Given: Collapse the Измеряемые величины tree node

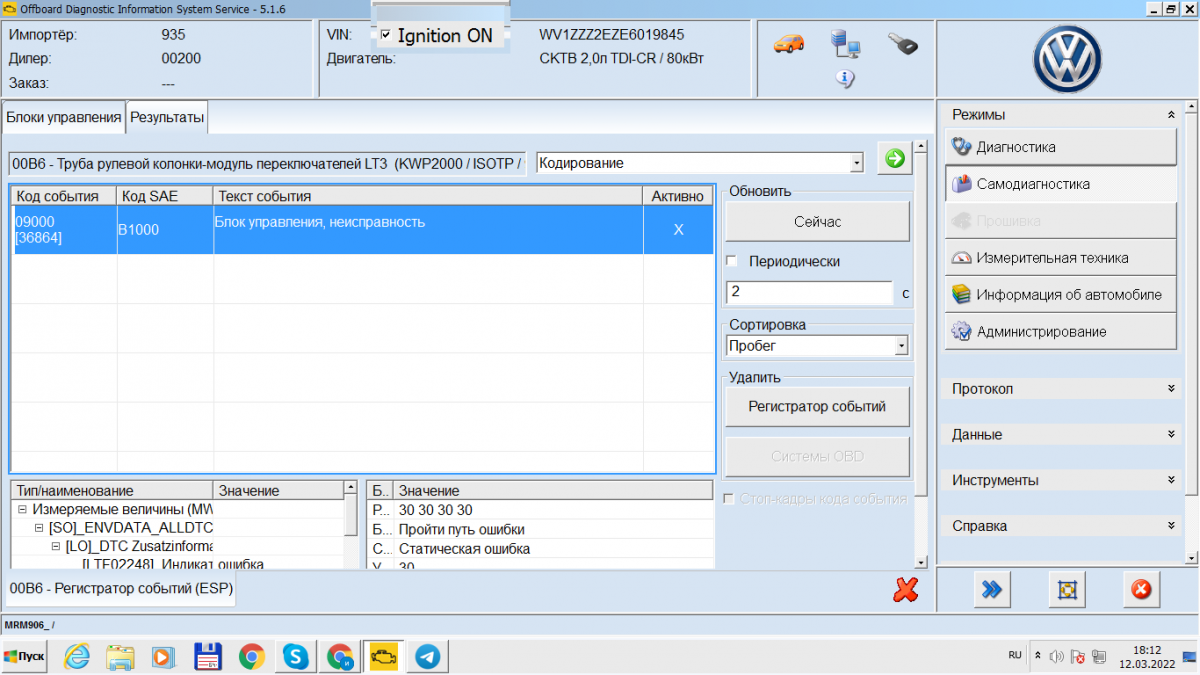Looking at the screenshot, I should click(24, 509).
